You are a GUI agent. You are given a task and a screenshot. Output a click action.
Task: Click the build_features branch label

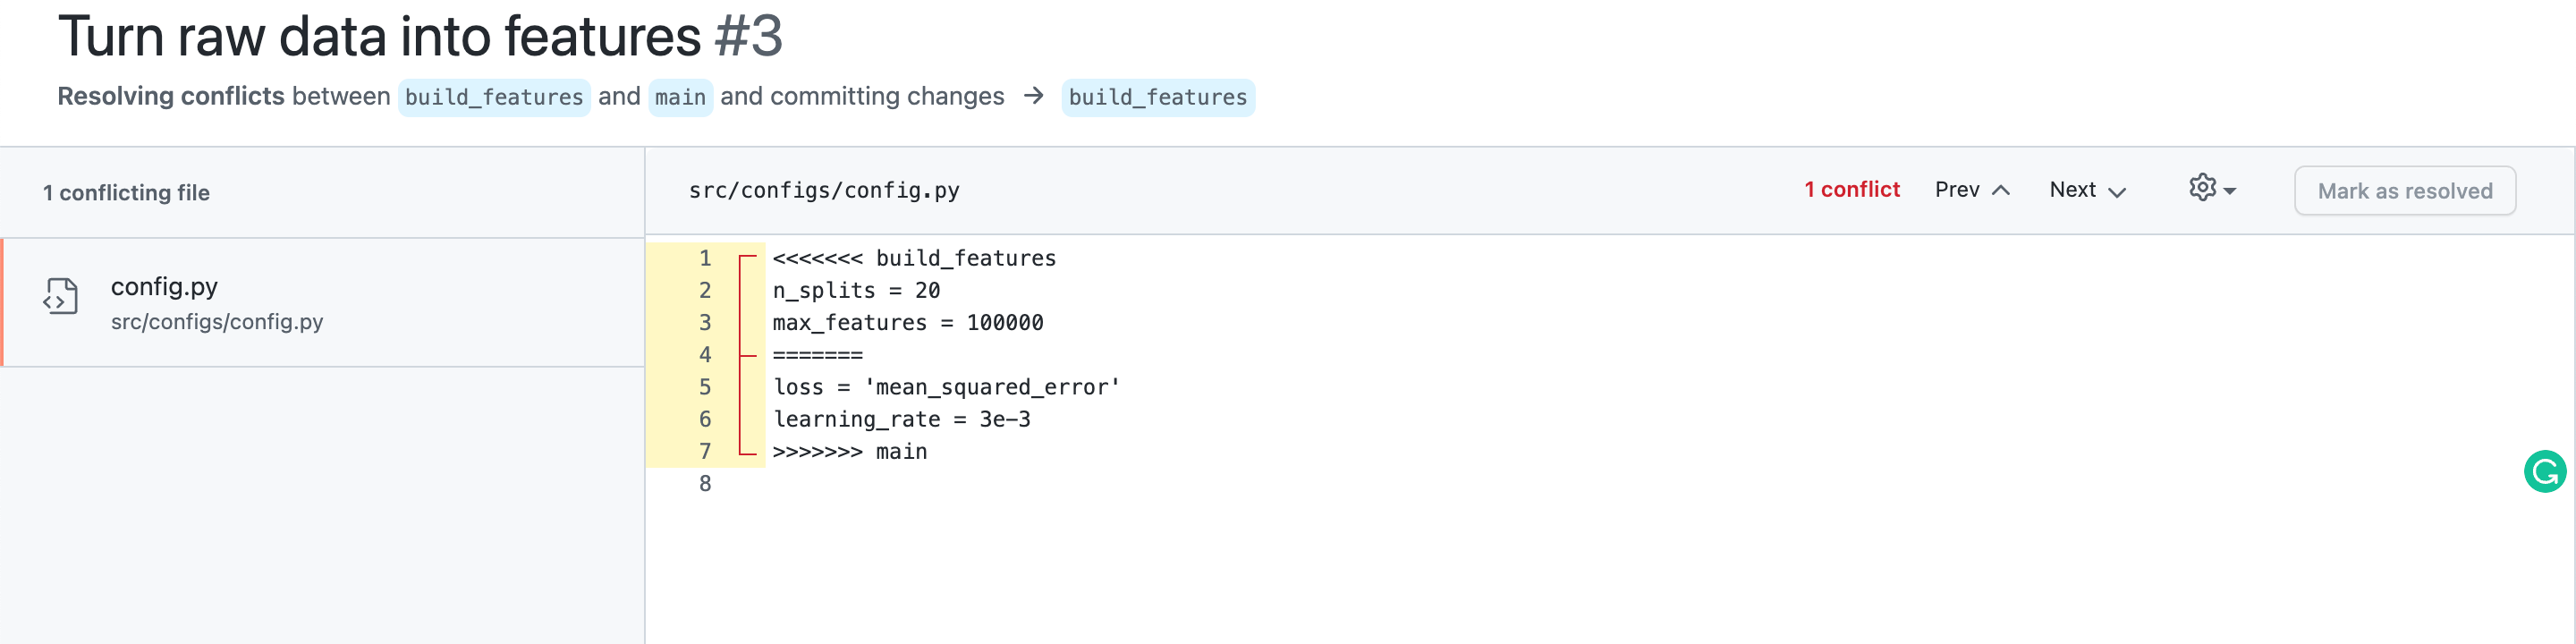[x=494, y=97]
